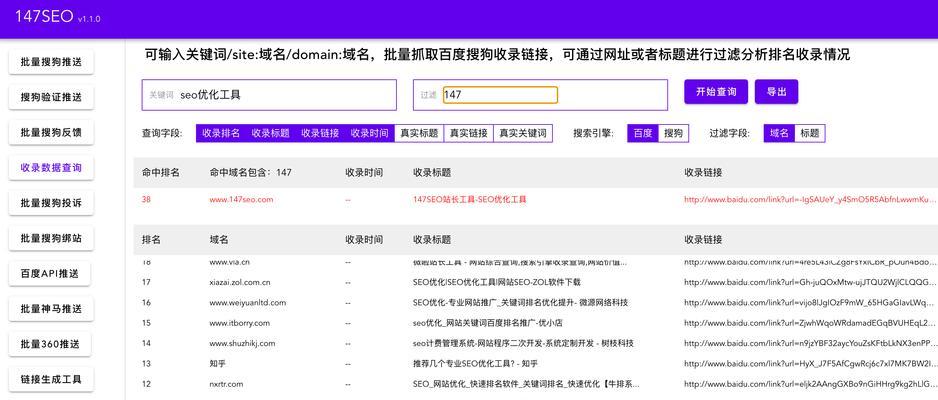Toggle the 收录时间 query field
This screenshot has width=938, height=400.
[x=369, y=133]
